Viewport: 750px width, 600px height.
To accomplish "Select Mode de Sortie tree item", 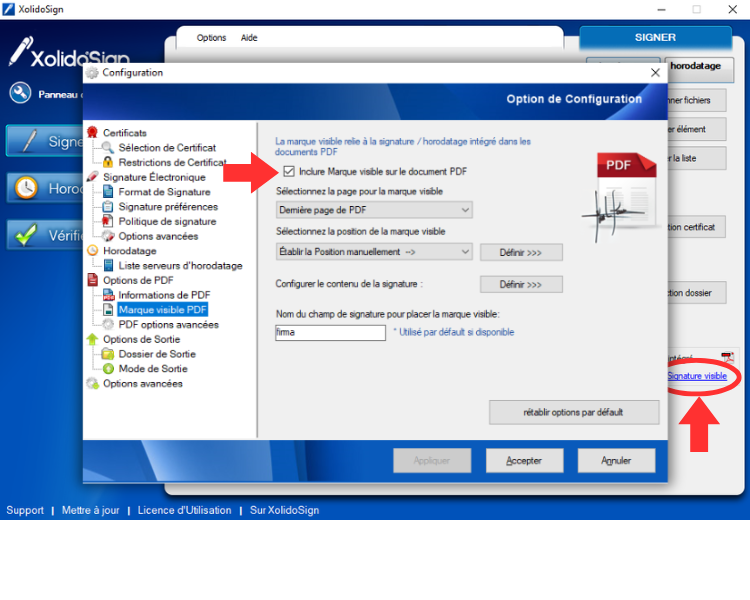I will click(x=153, y=368).
